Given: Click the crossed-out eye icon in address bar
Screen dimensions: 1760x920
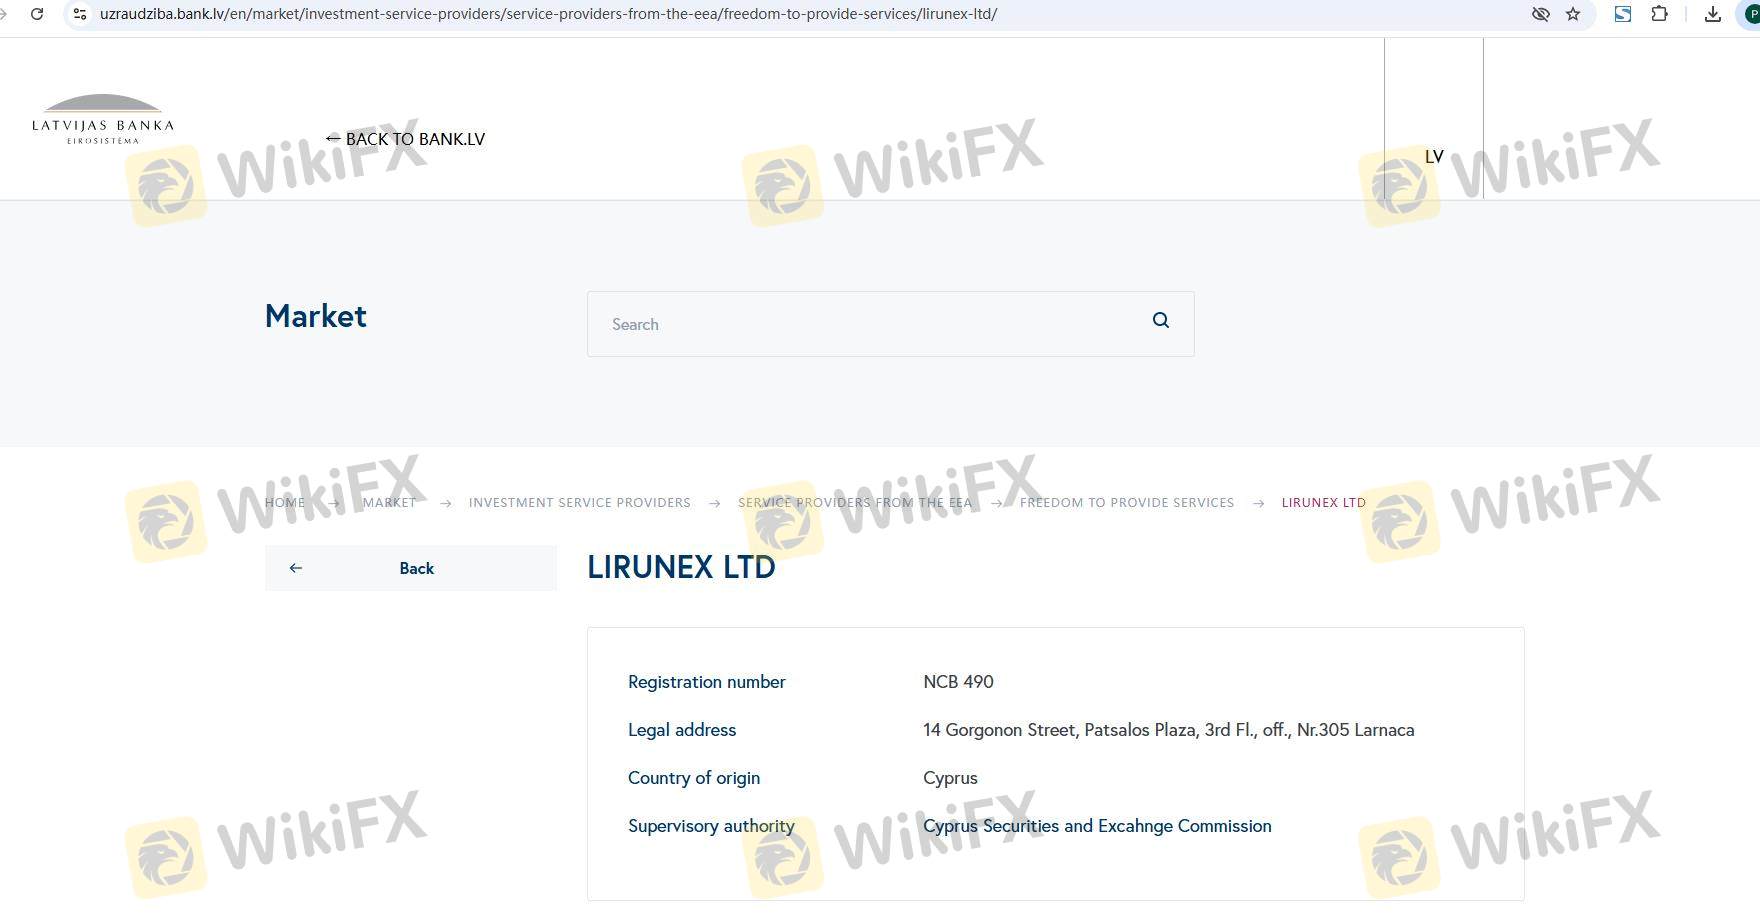Looking at the screenshot, I should (x=1540, y=14).
